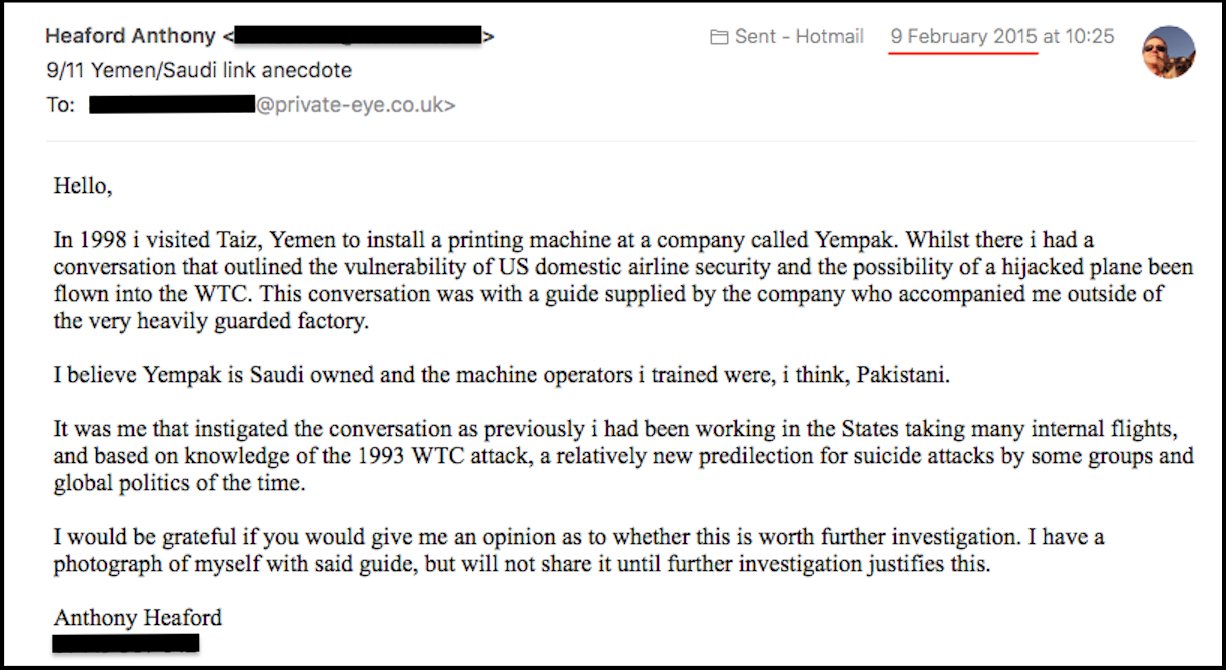Click the sender's profile picture avatar
This screenshot has height=670, width=1226.
pyautogui.click(x=1168, y=52)
